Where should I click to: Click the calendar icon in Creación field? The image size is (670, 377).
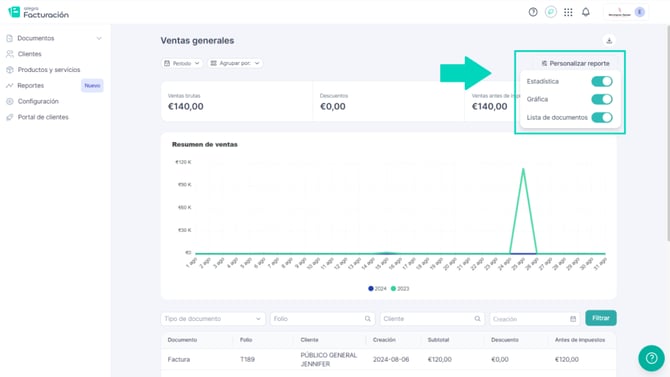(573, 319)
